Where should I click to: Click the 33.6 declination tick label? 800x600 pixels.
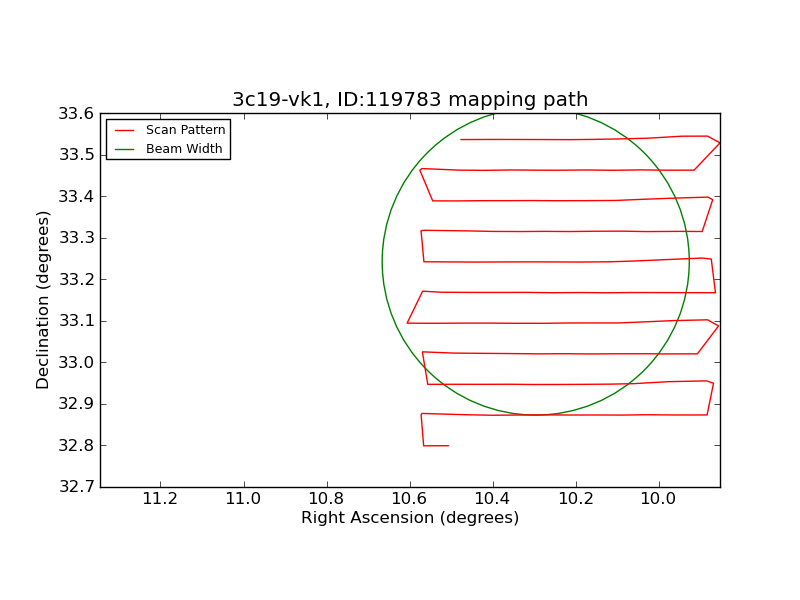click(x=76, y=113)
